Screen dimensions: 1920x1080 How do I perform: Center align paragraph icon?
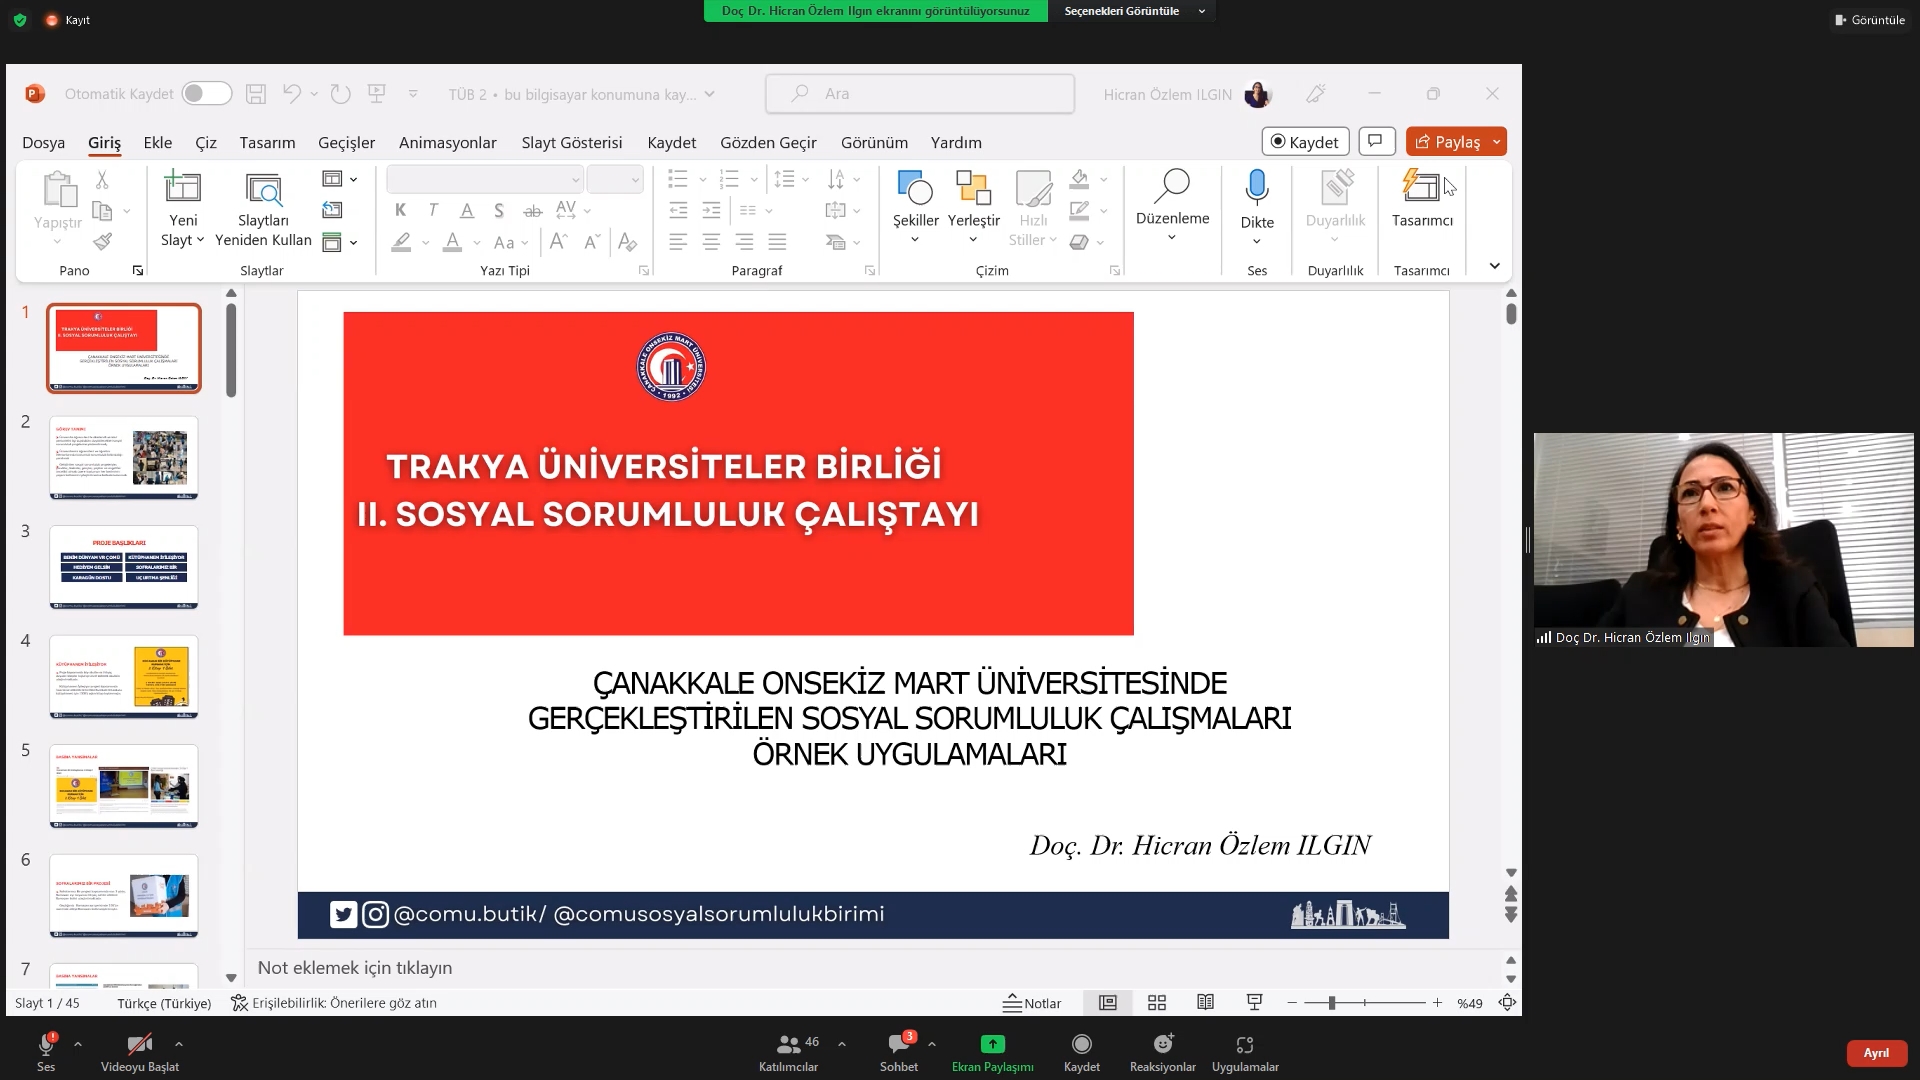click(x=711, y=241)
